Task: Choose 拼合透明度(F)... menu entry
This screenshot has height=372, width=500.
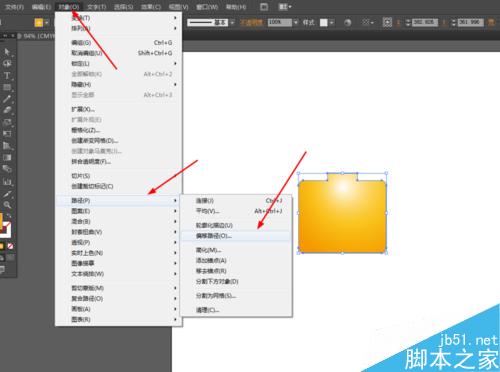Action: (x=118, y=162)
